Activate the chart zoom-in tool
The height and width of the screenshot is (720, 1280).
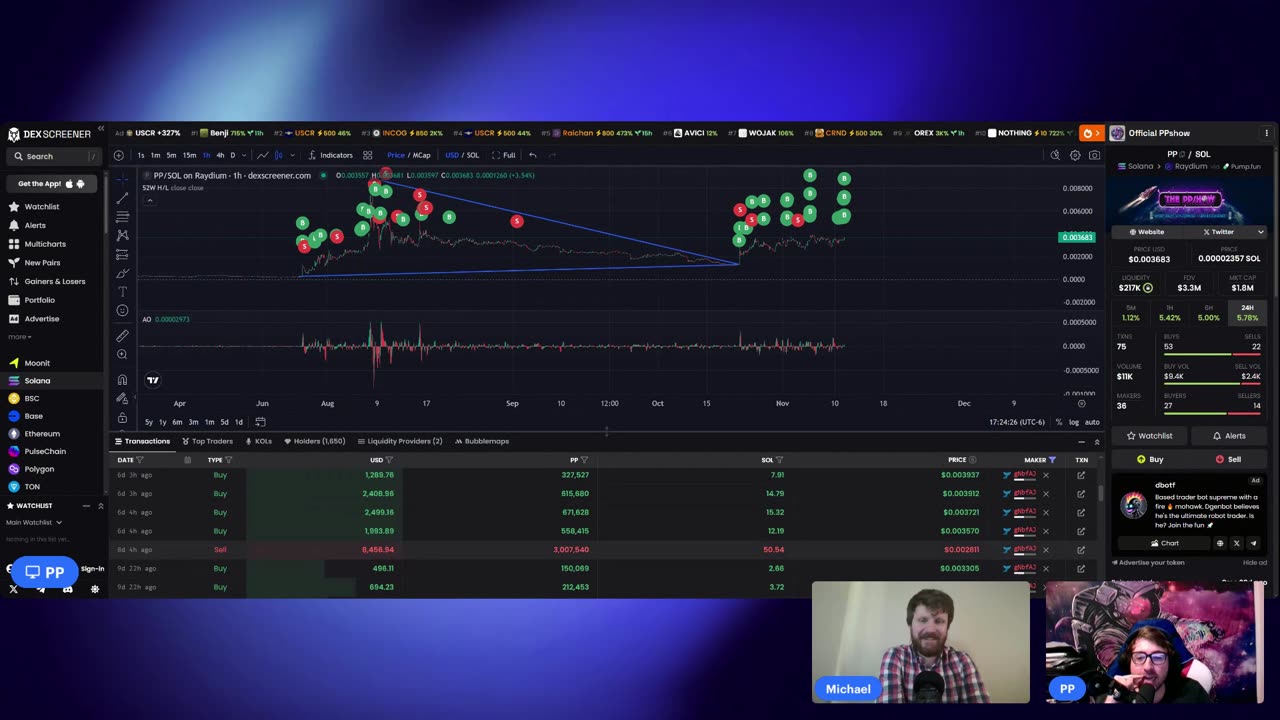(x=122, y=354)
